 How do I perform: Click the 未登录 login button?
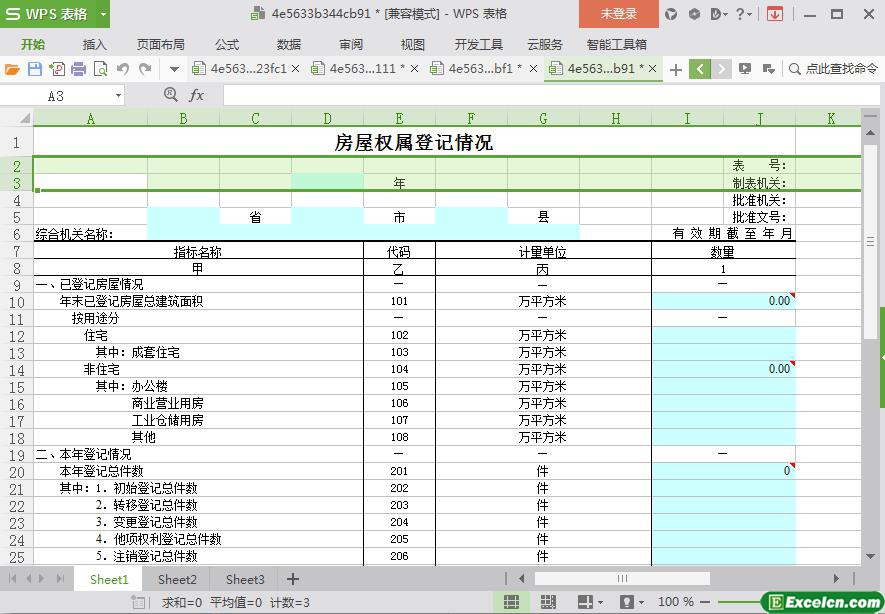[x=618, y=14]
